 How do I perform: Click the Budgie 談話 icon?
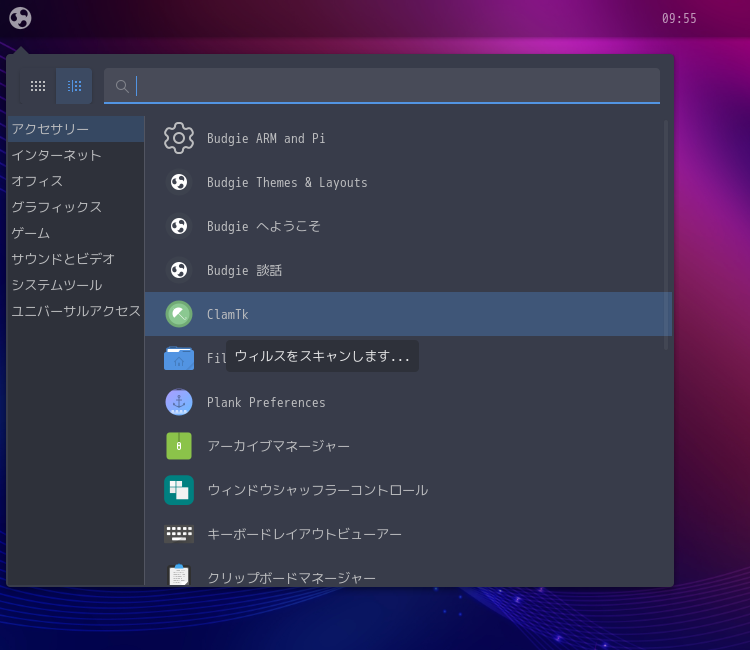pos(179,270)
